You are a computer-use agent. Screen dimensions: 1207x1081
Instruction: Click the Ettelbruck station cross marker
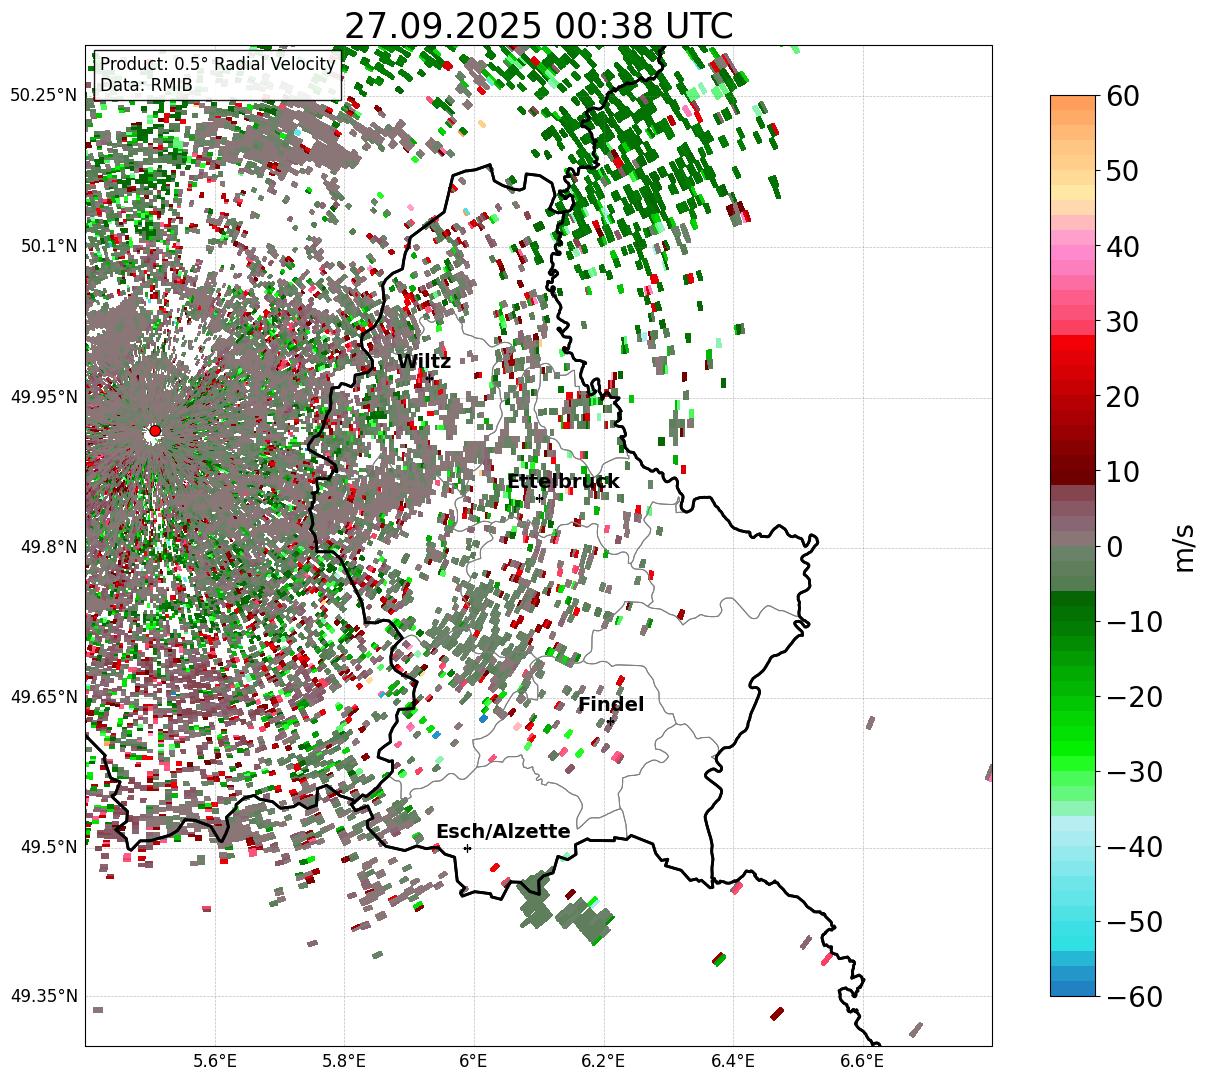click(x=539, y=498)
